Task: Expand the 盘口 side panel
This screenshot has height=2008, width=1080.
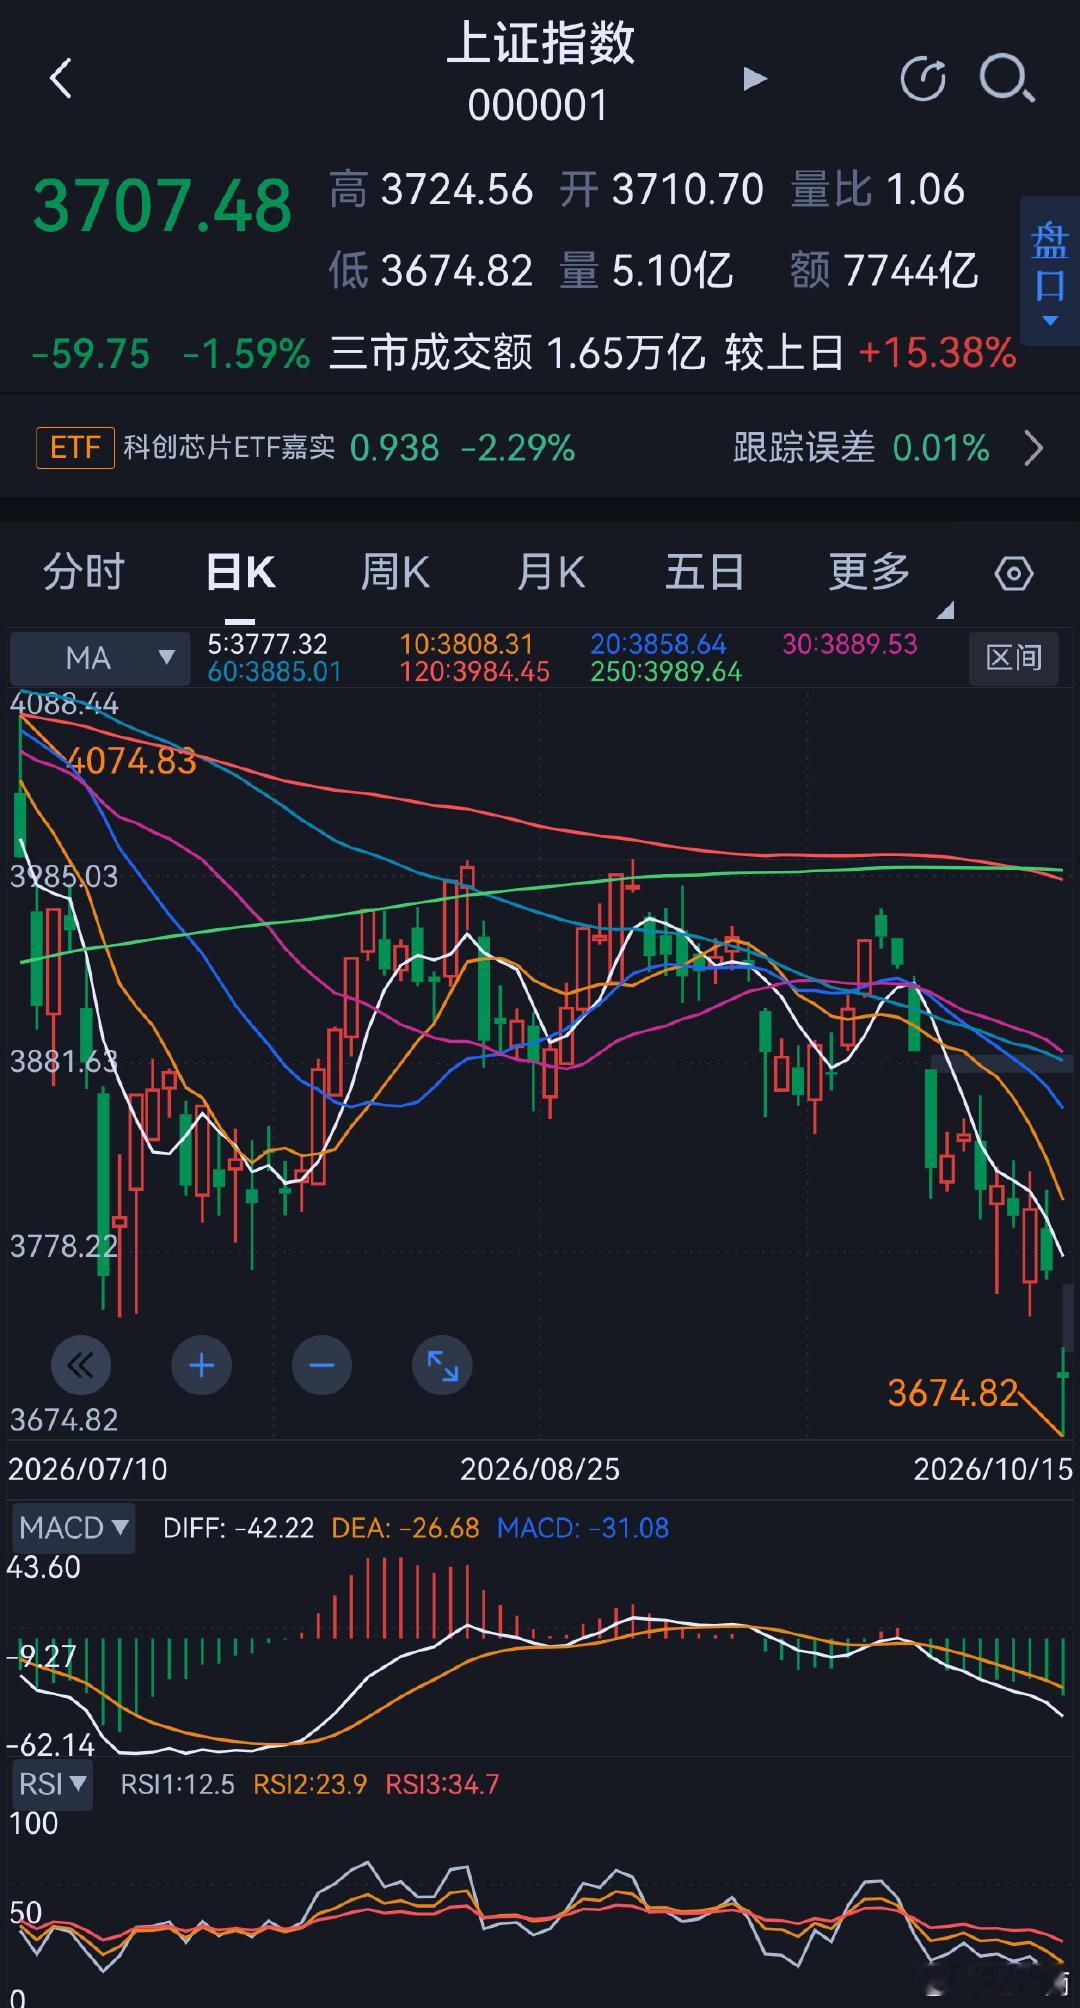Action: tap(1050, 272)
